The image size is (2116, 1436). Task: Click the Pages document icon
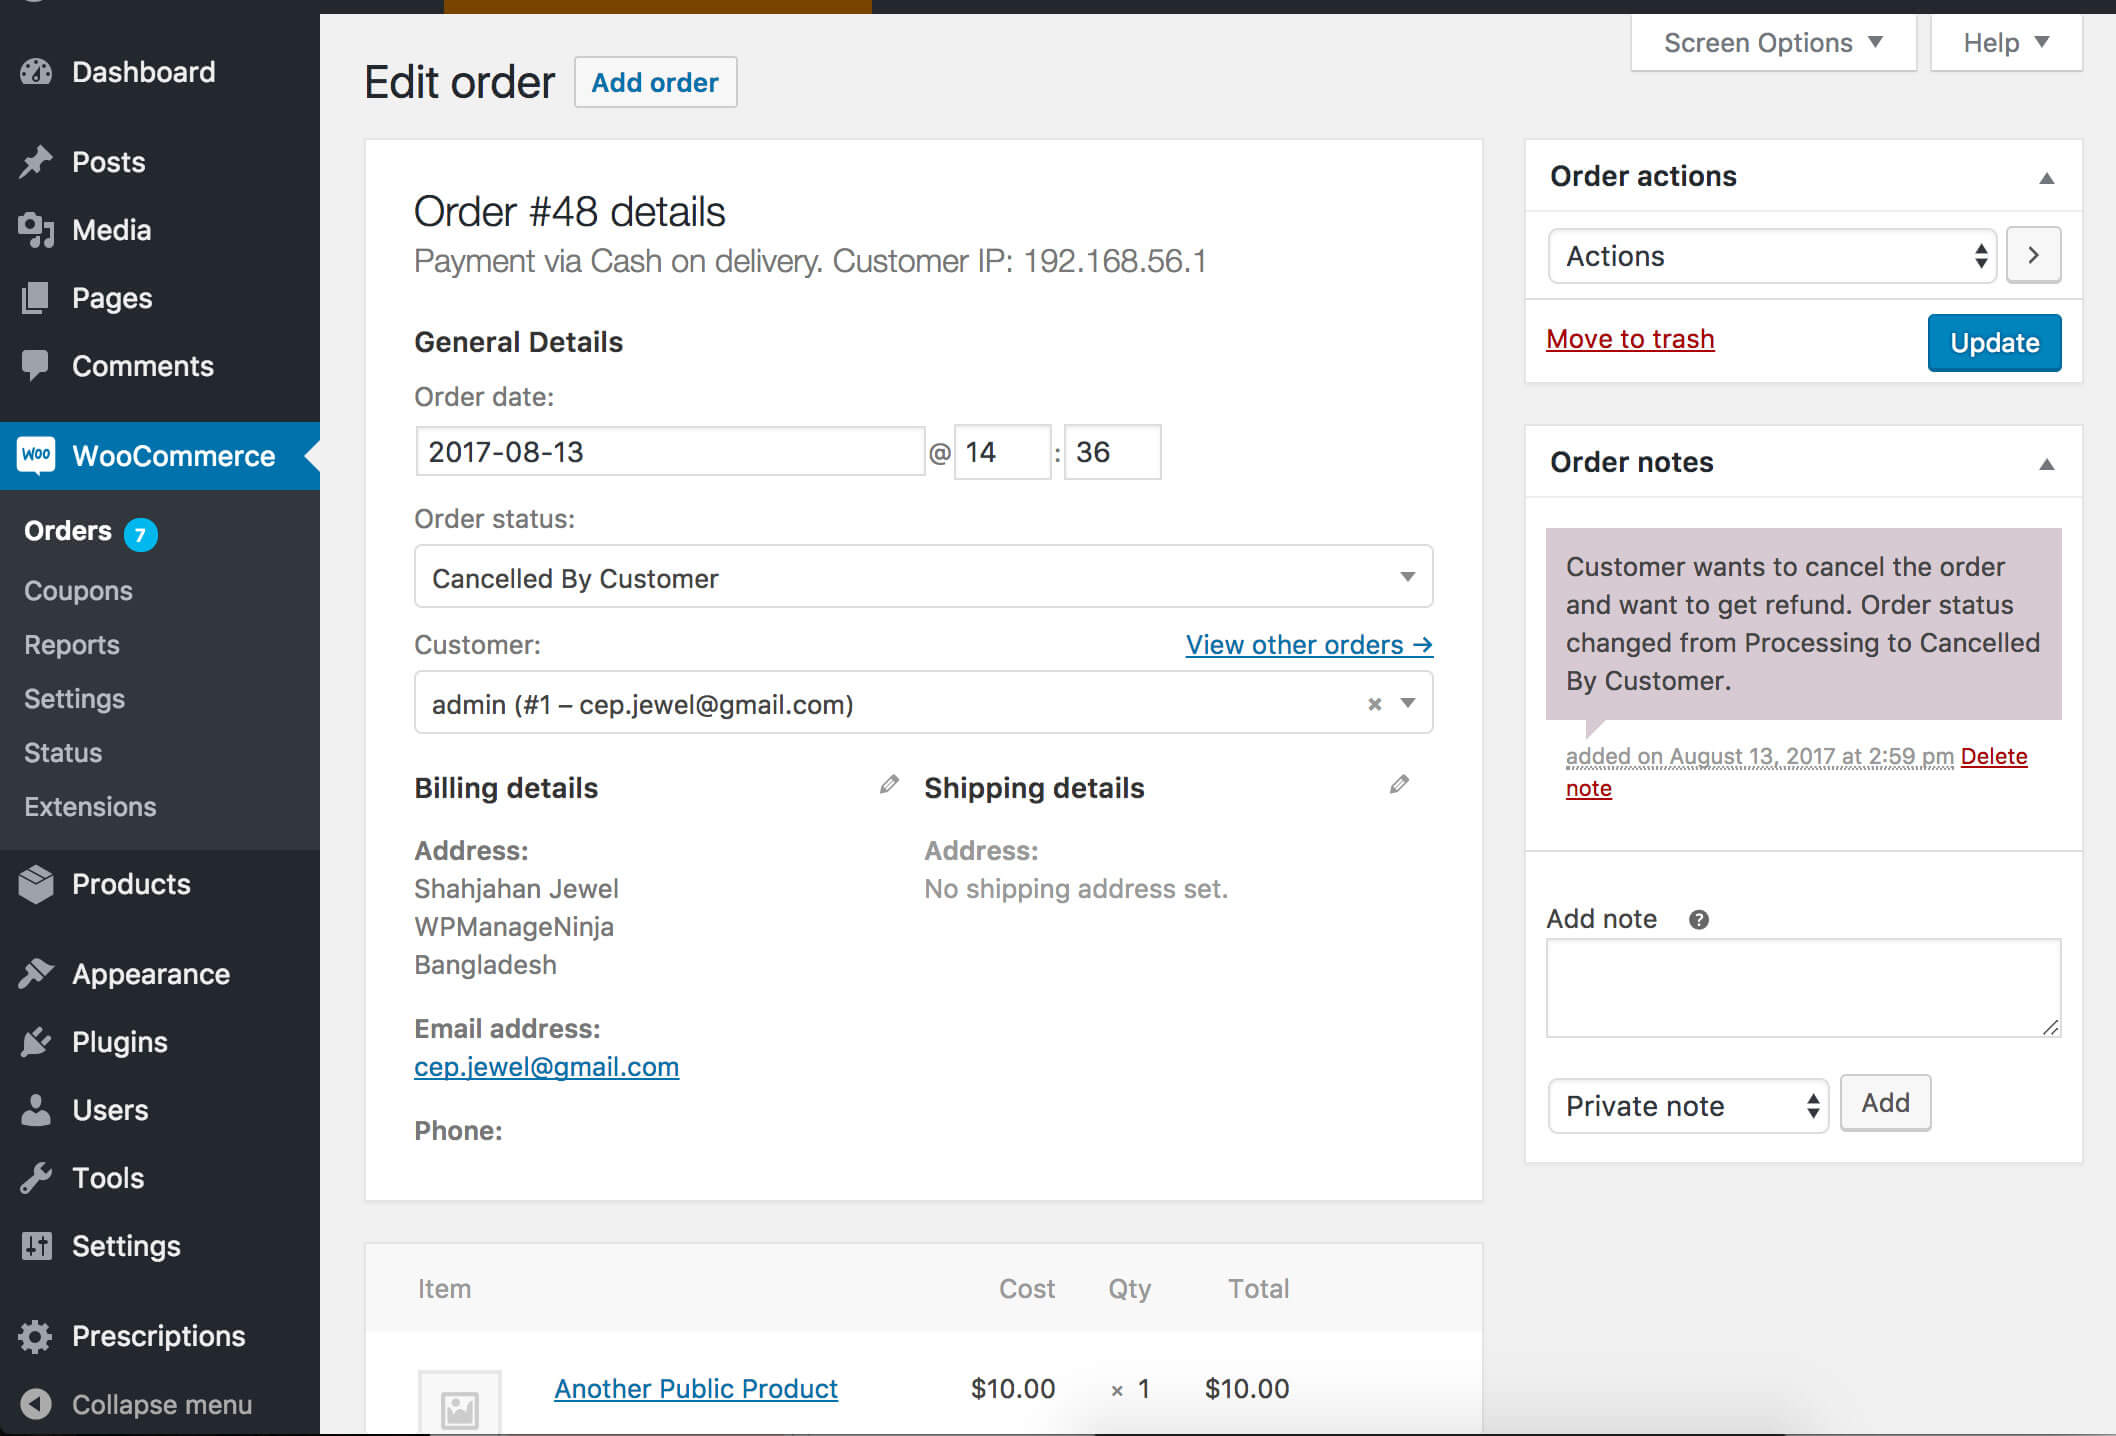36,298
